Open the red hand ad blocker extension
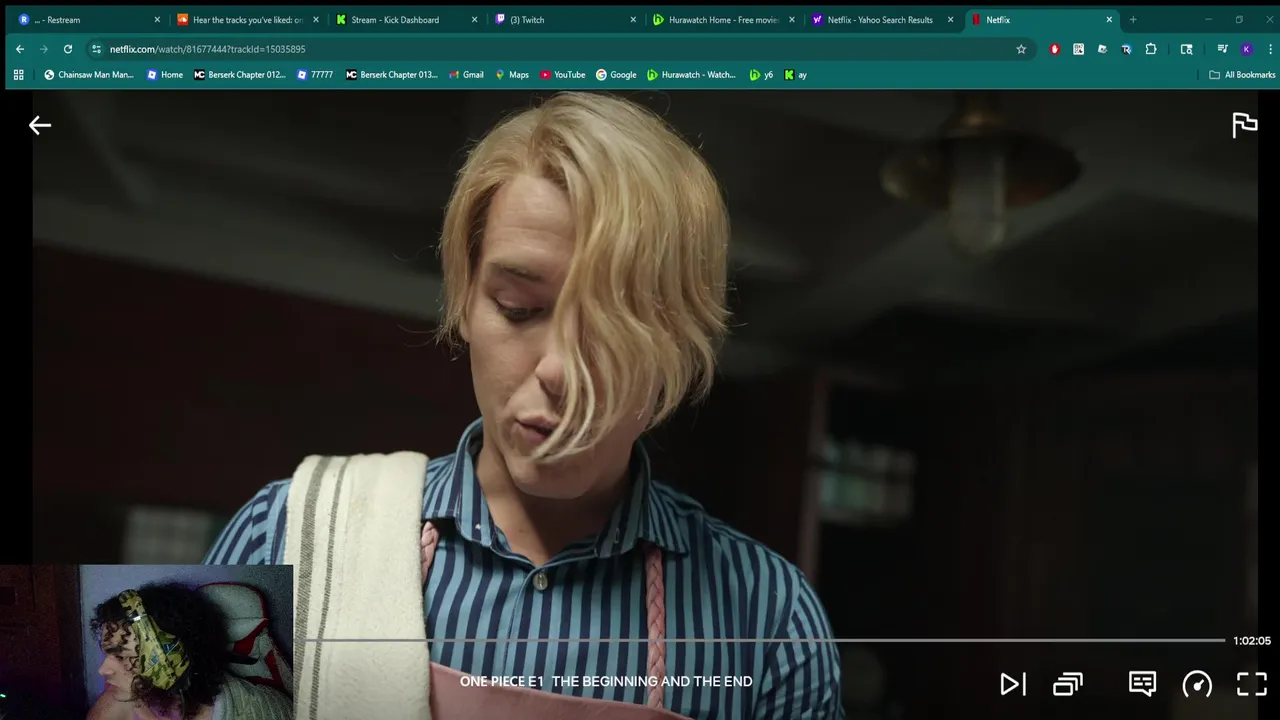Image resolution: width=1280 pixels, height=720 pixels. coord(1054,49)
